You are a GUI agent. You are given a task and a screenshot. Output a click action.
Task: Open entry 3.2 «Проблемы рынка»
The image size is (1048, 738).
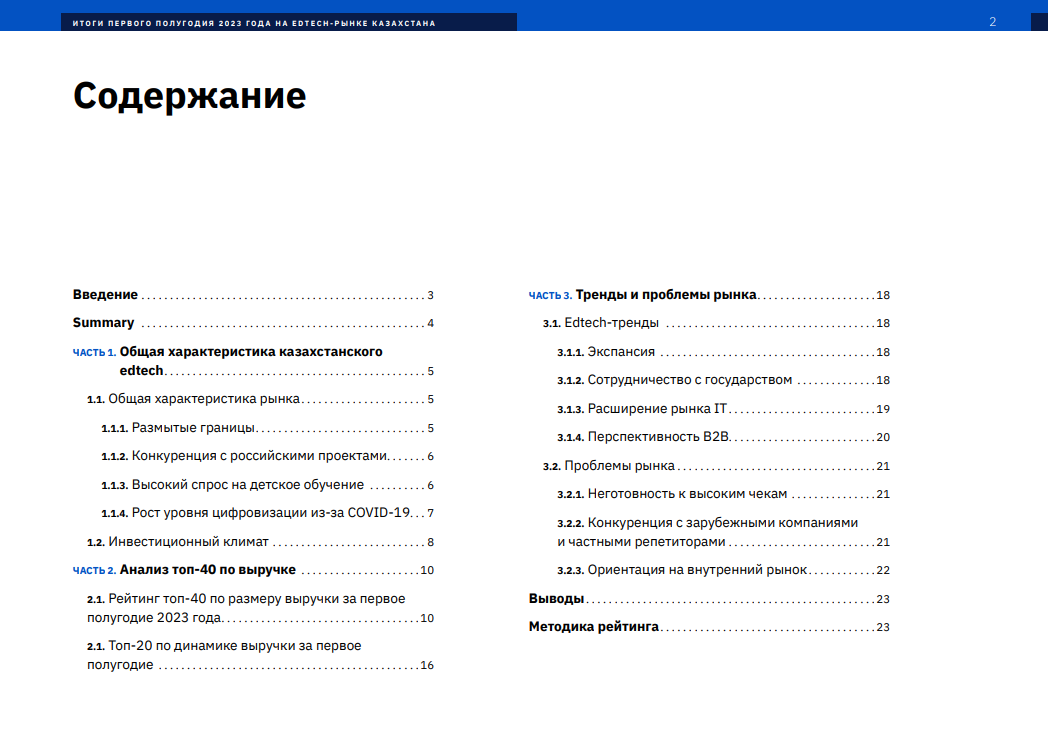pos(716,466)
